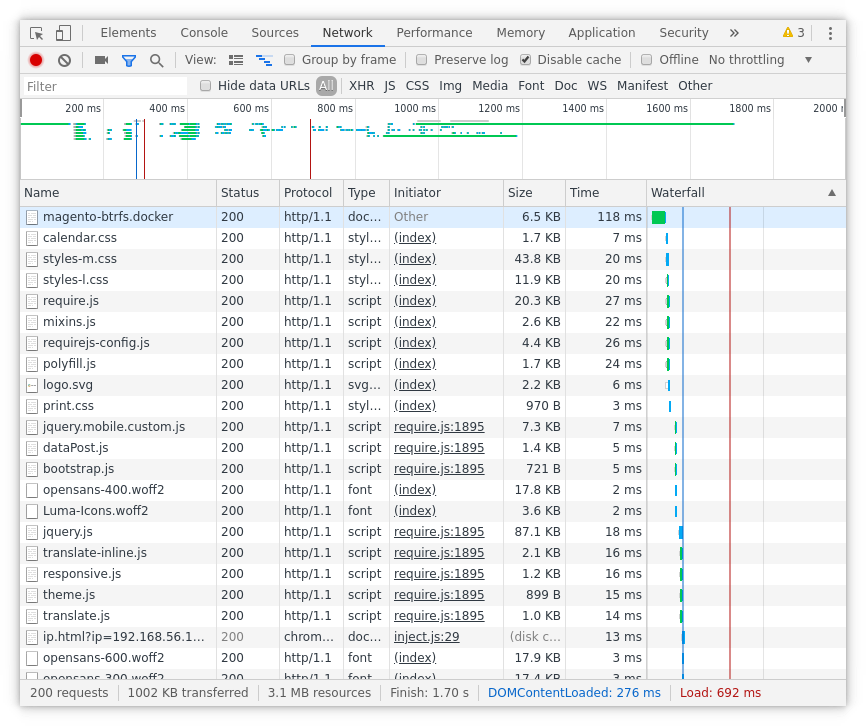866x726 pixels.
Task: Reverse Waterfall sorting with its arrow
Action: click(833, 192)
